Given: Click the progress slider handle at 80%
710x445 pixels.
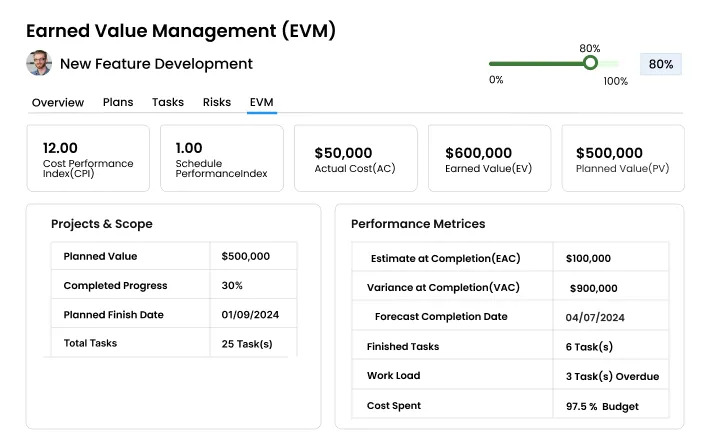Looking at the screenshot, I should coord(590,63).
